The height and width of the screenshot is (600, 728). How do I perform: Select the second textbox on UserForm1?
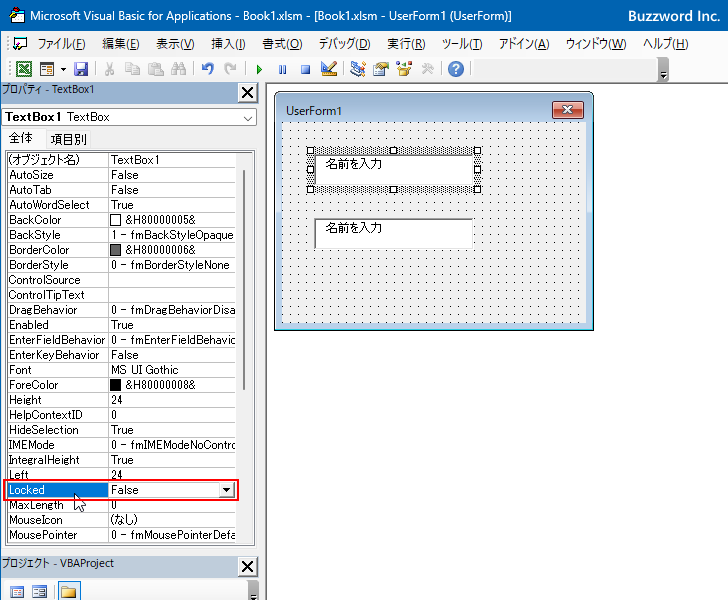point(394,234)
